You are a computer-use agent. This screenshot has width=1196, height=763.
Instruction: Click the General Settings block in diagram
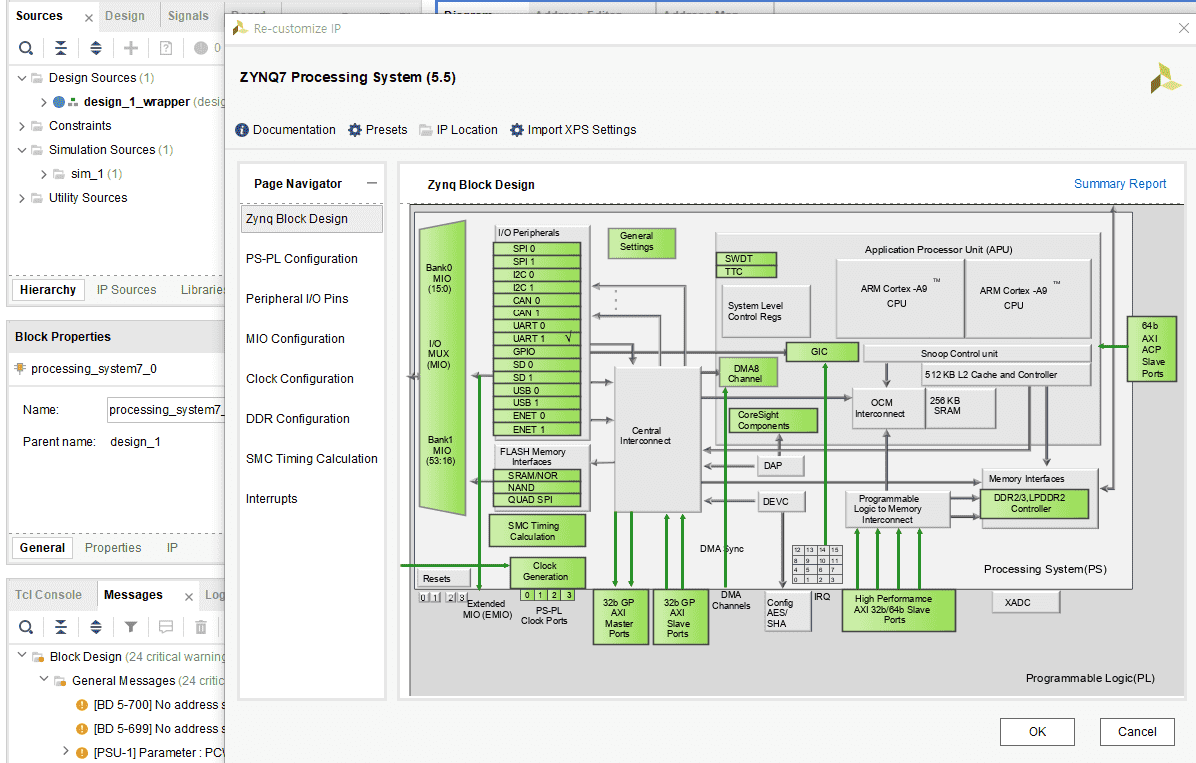click(641, 243)
